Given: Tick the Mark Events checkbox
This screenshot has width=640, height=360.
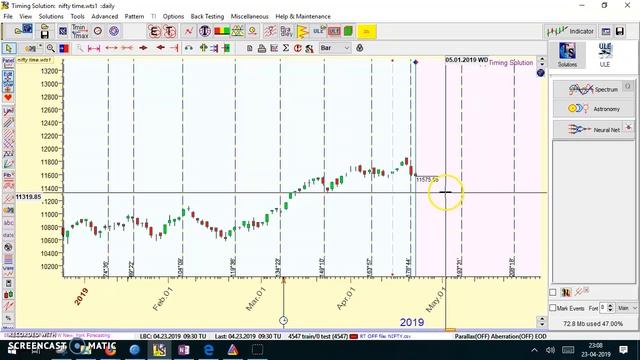Looking at the screenshot, I should 553,308.
